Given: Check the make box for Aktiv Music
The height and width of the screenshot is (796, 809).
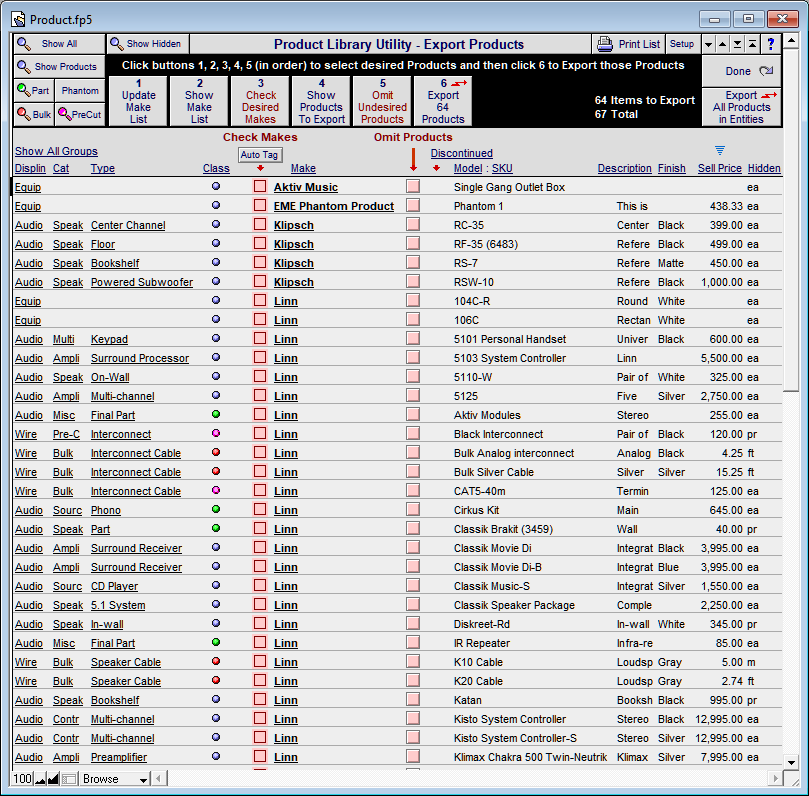Looking at the screenshot, I should click(x=260, y=186).
